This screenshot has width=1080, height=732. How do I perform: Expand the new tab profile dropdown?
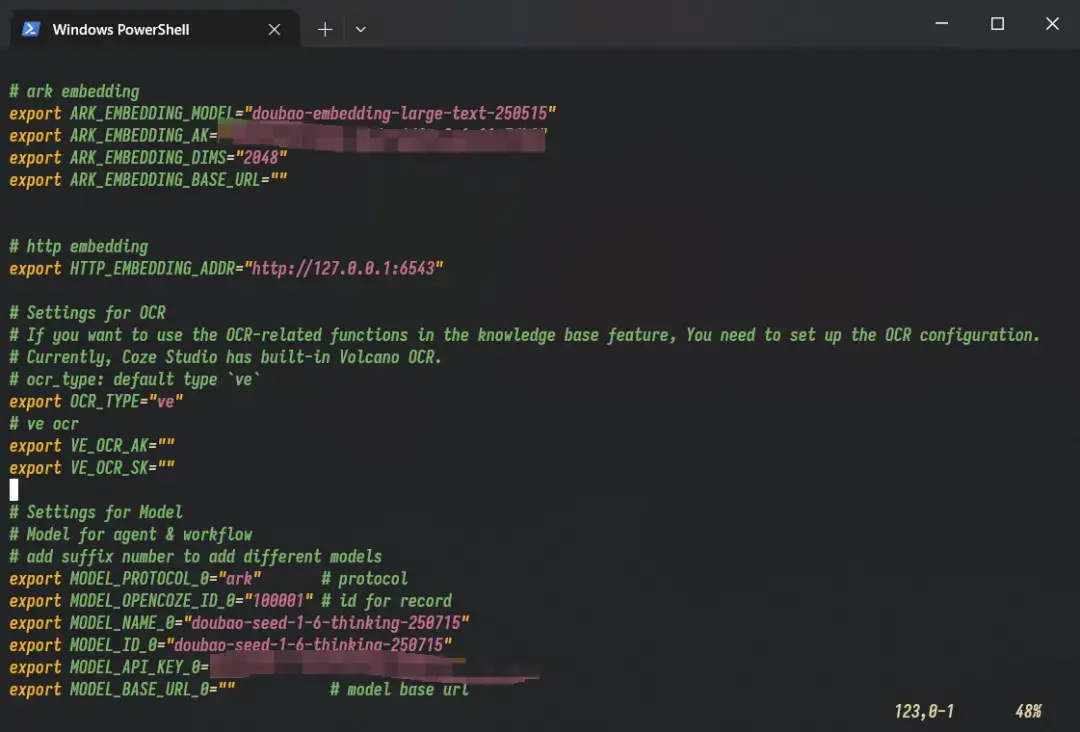click(360, 30)
